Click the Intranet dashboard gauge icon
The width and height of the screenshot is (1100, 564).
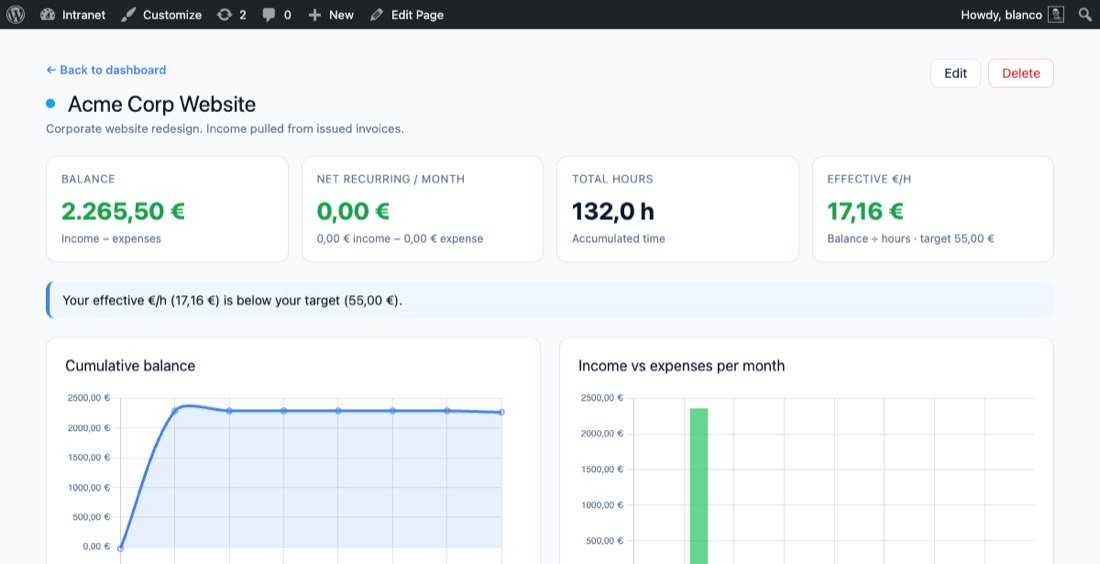48,15
